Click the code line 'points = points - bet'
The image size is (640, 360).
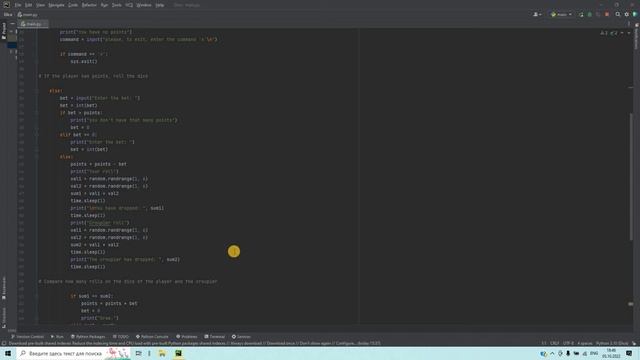coord(98,164)
